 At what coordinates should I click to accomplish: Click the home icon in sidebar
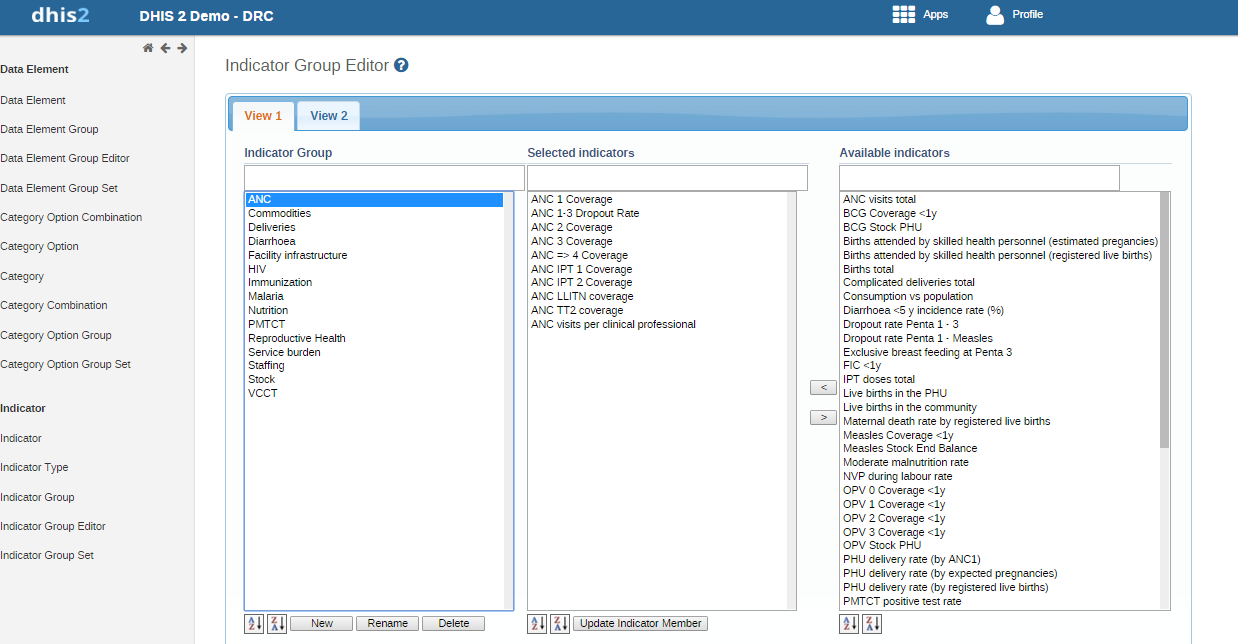(148, 48)
